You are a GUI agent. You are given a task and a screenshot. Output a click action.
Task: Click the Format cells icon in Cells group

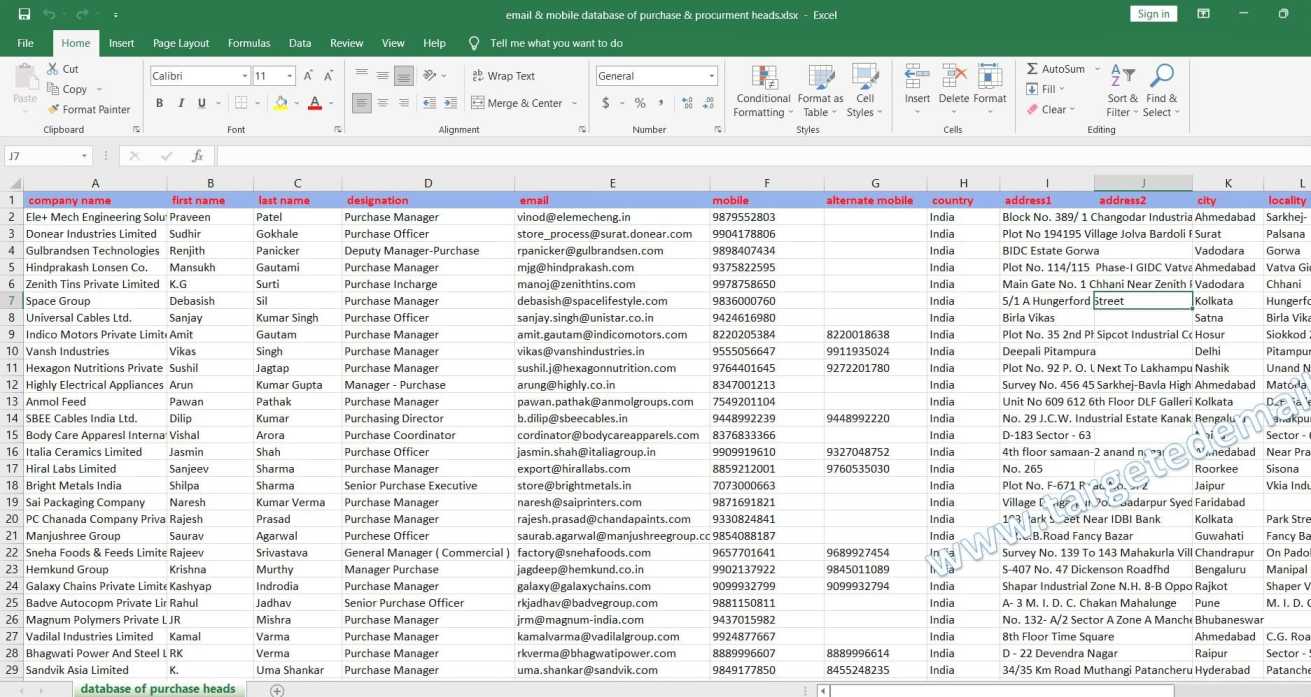[990, 78]
